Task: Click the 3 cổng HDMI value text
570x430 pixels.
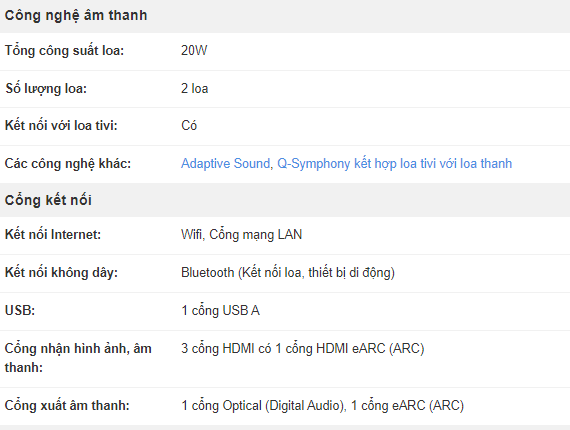Action: [x=302, y=348]
